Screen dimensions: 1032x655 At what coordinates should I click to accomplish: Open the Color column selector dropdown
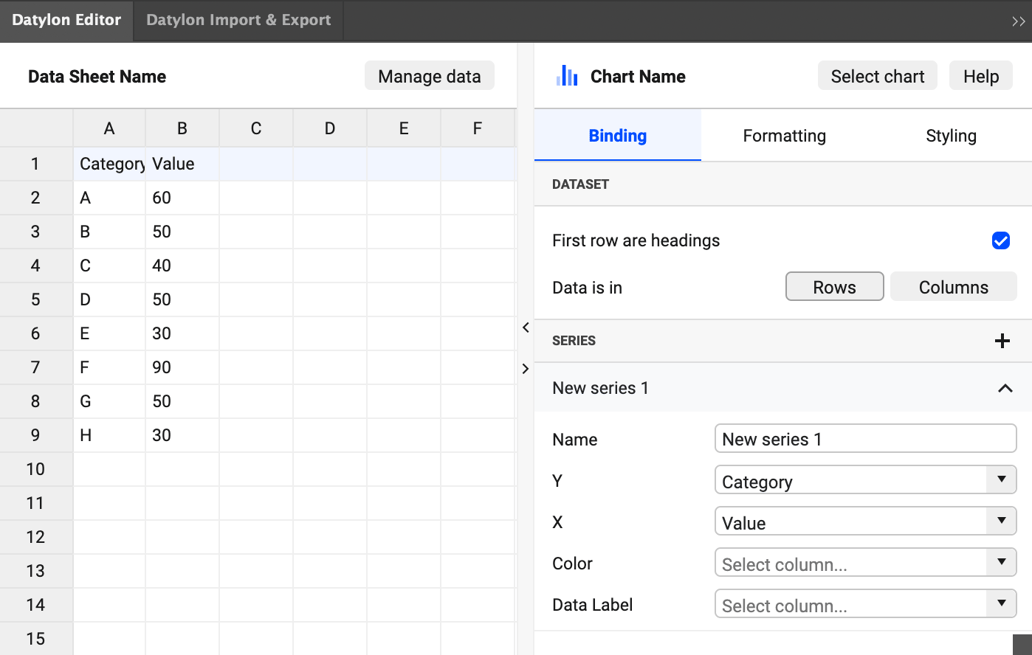(864, 563)
